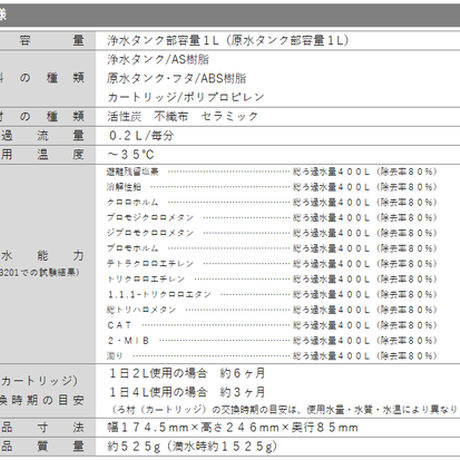Click the 総トリハロメタン removal row
Screen dimensions: 460x460
click(x=272, y=310)
